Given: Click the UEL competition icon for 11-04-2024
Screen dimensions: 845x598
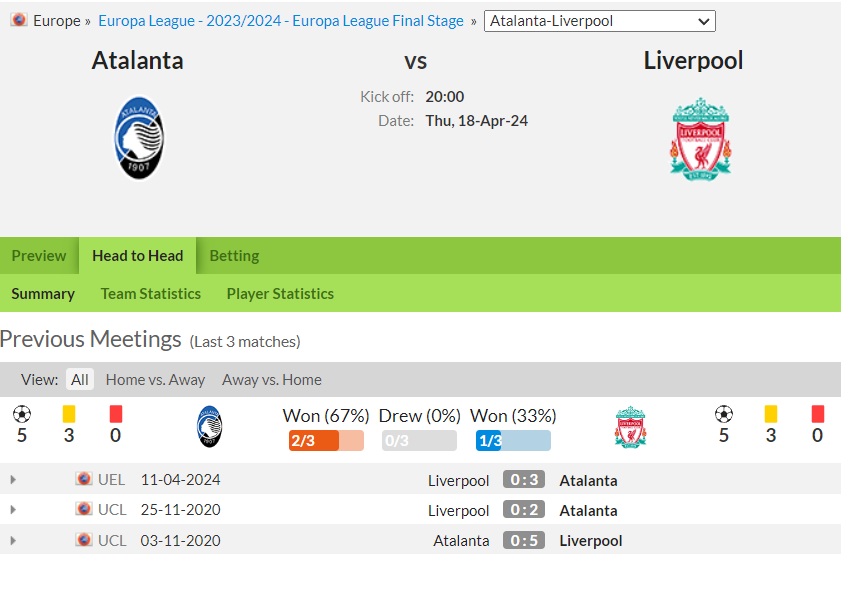Looking at the screenshot, I should tap(84, 478).
